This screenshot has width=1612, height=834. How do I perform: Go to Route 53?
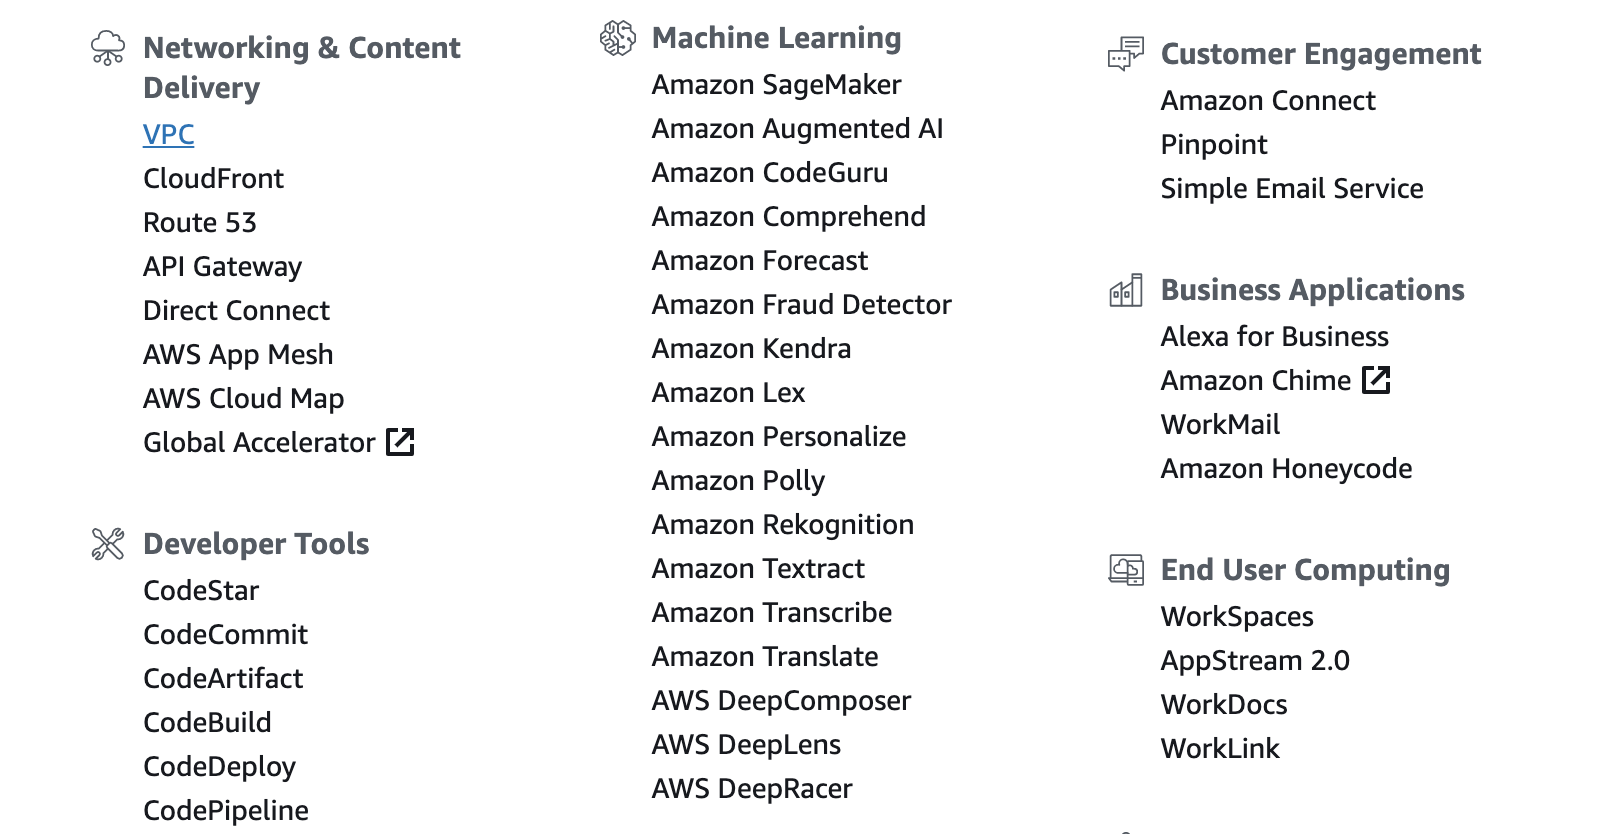point(200,222)
